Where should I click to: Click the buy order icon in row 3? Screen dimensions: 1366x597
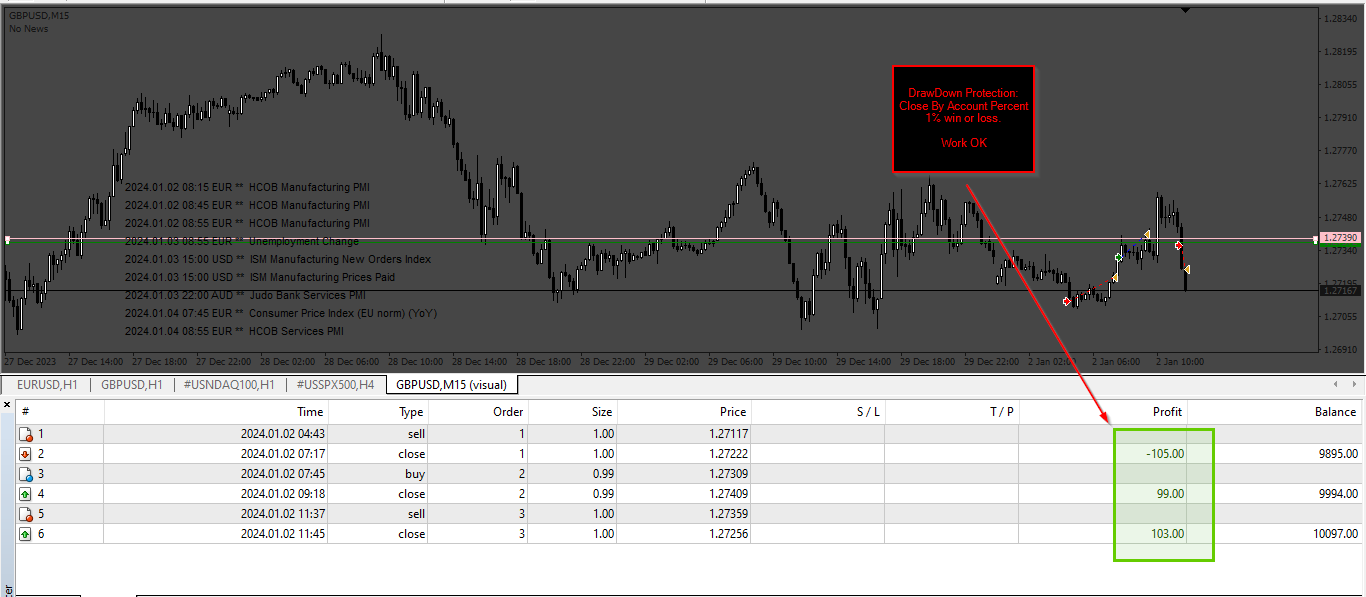click(26, 474)
